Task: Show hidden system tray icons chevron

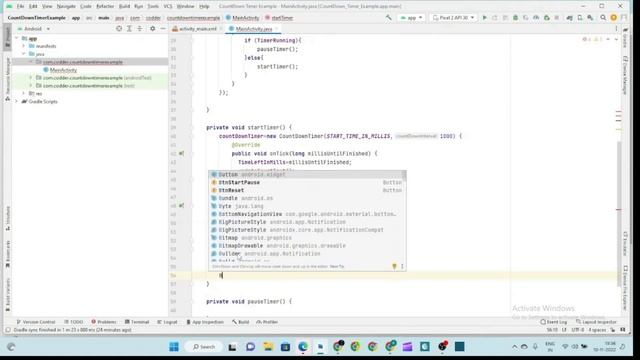Action: coord(514,347)
